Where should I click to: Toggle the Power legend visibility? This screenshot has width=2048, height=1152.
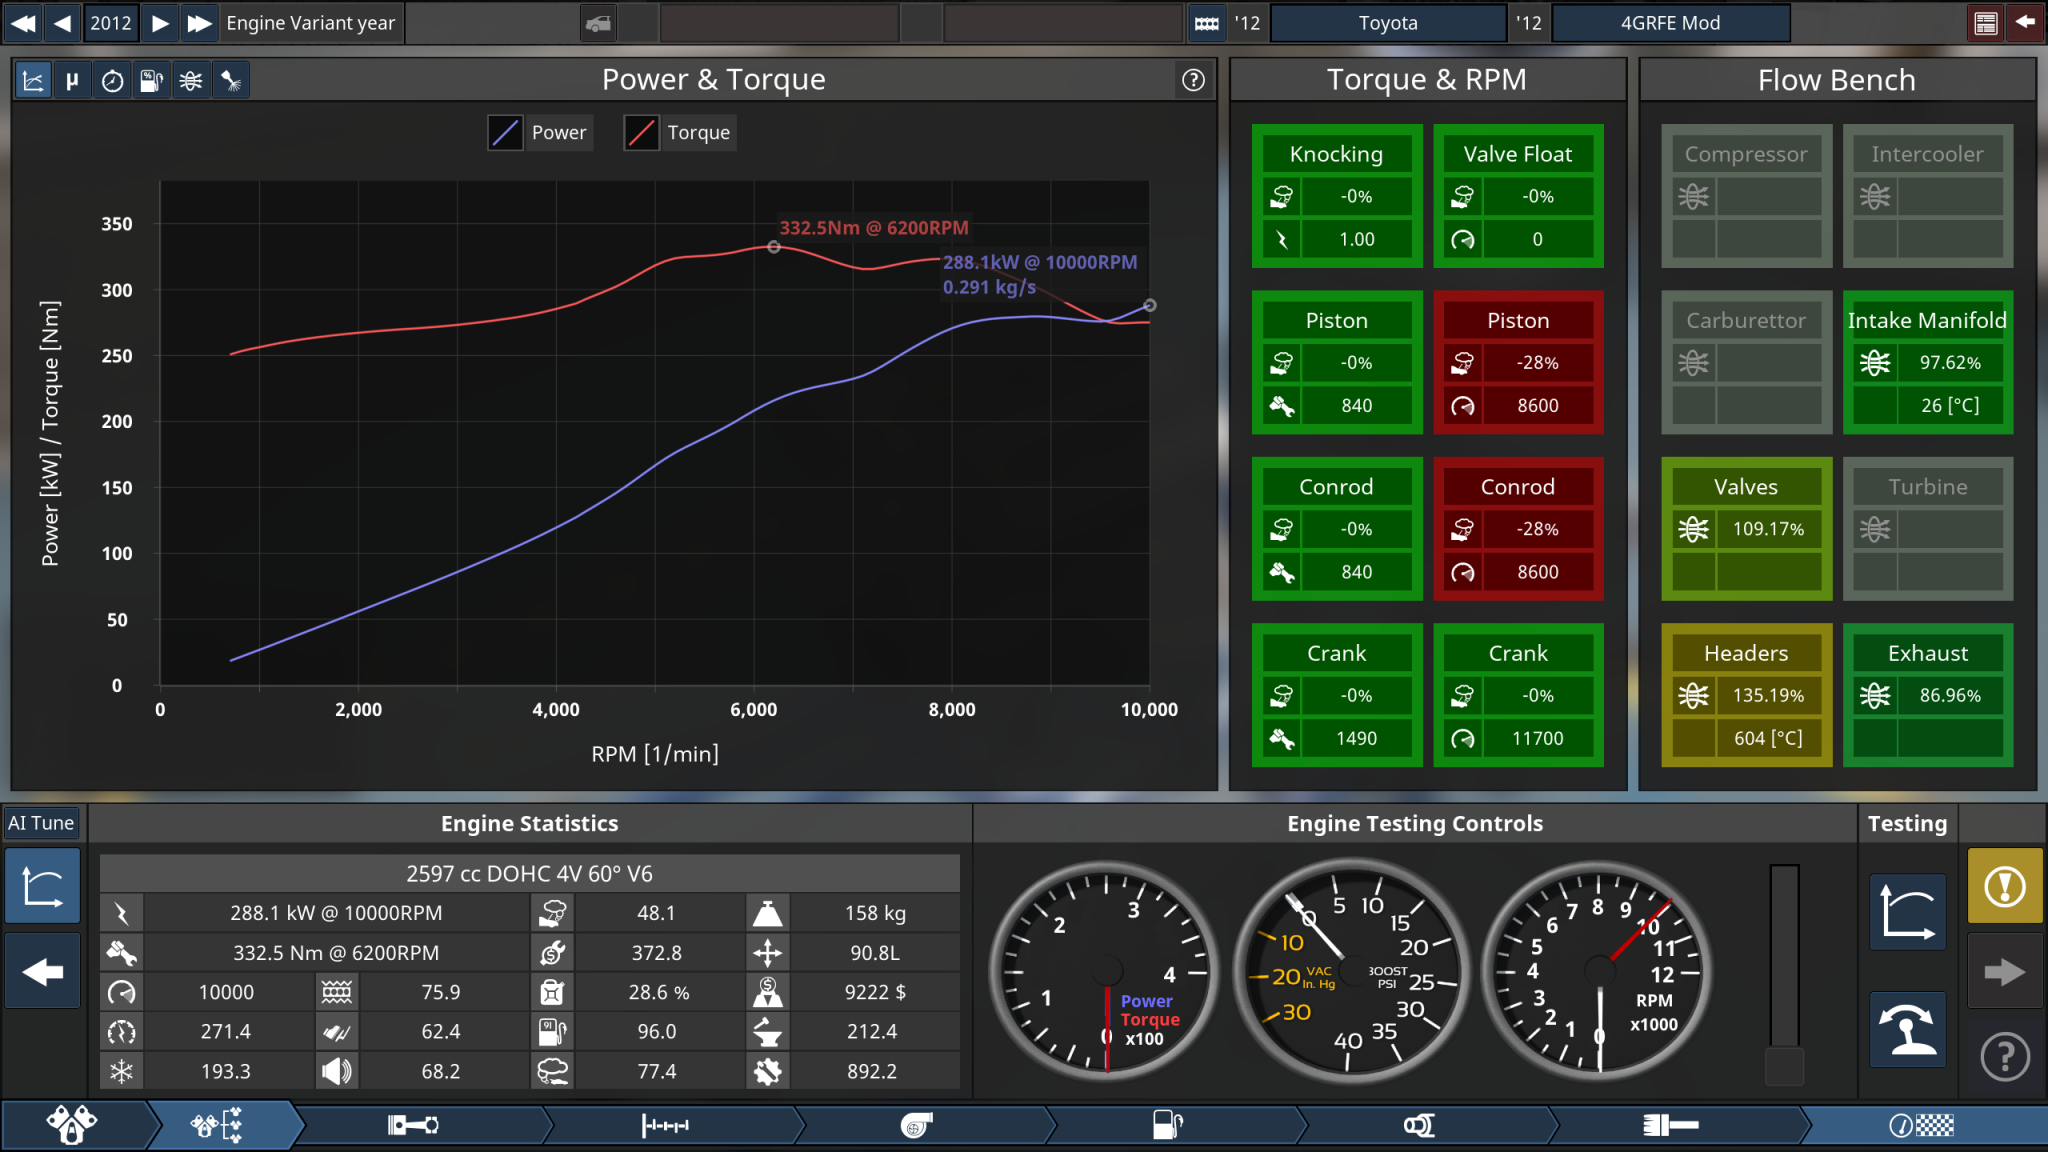tap(505, 133)
